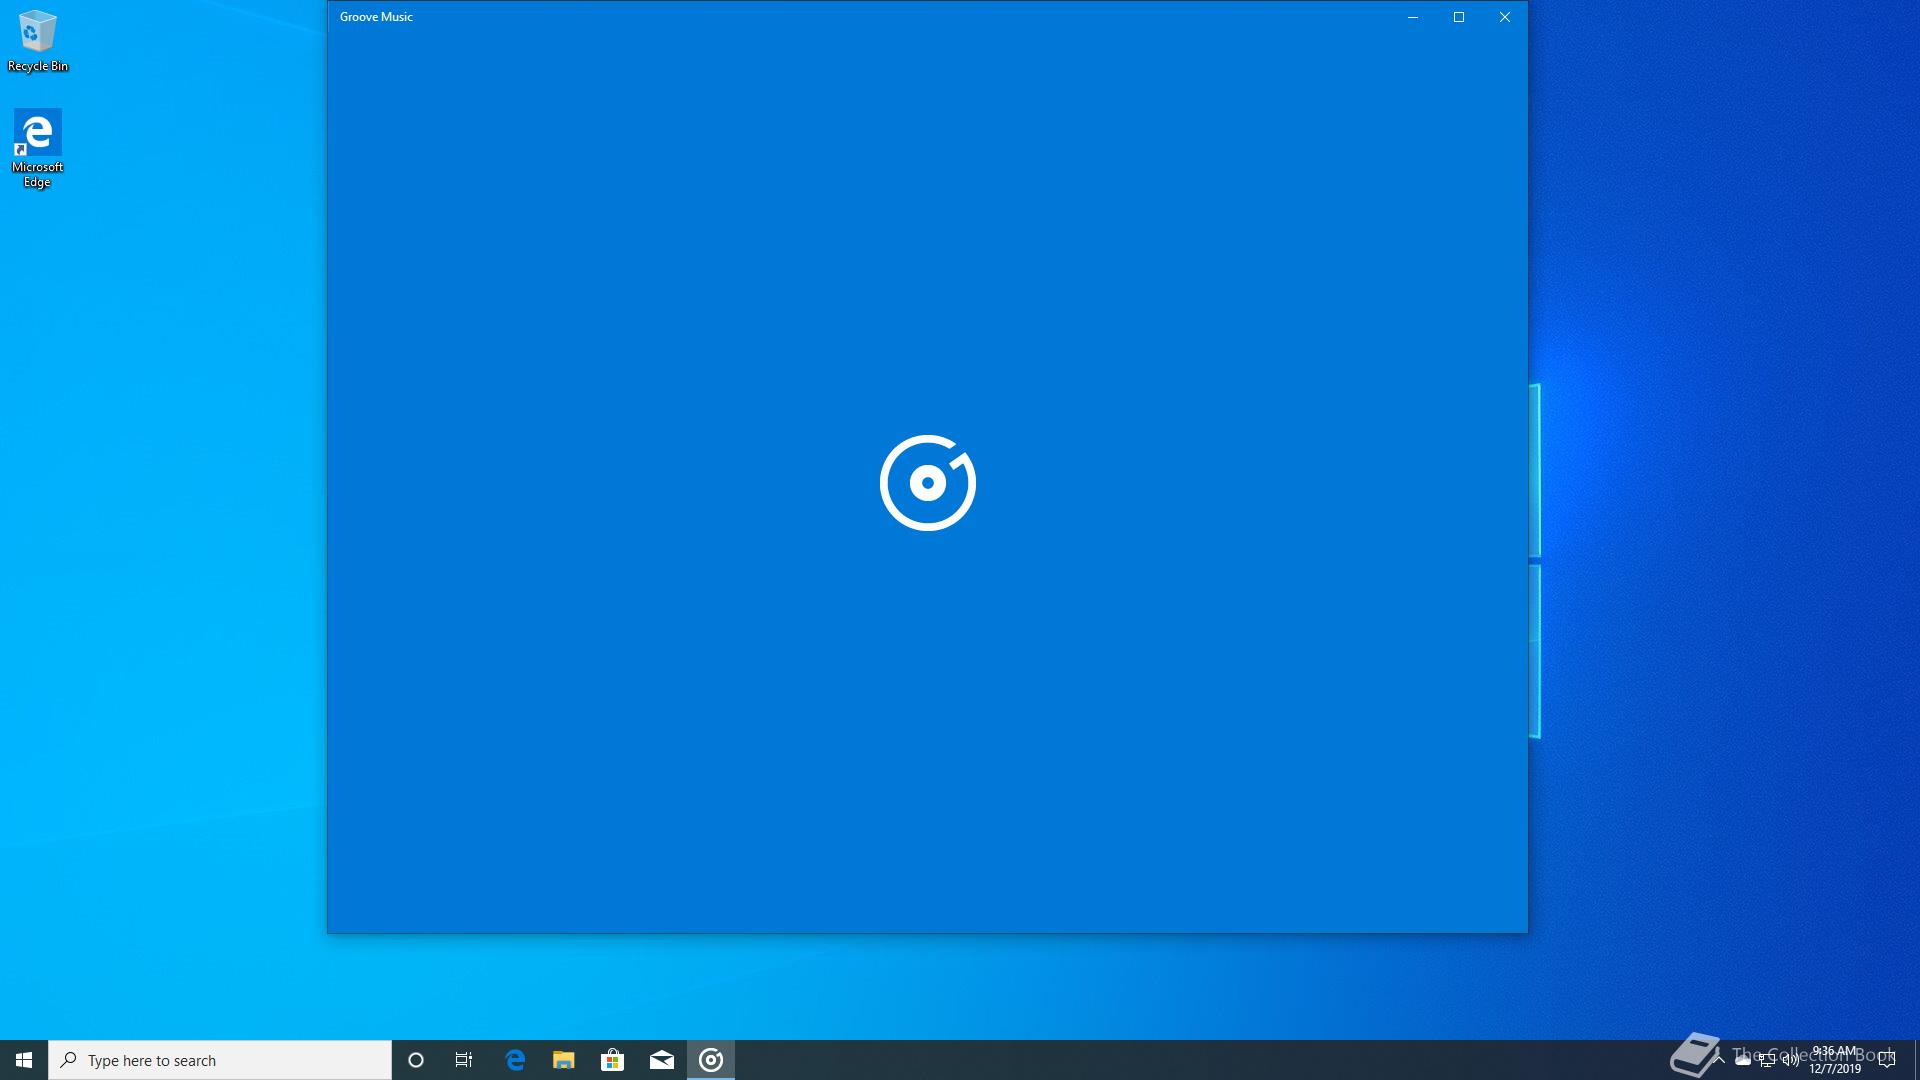The image size is (1920, 1080).
Task: Minimize the Groove Music window
Action: (x=1412, y=17)
